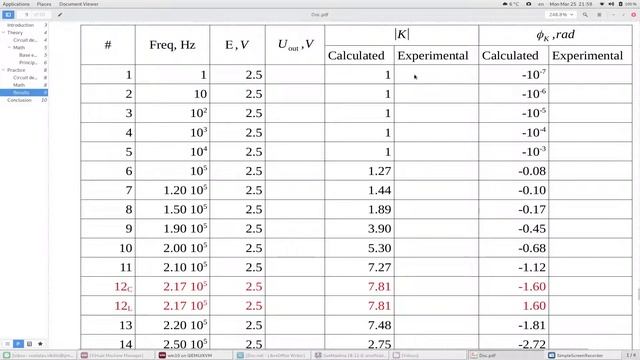
Task: Select the annotation pencil tool
Action: tap(60, 15)
